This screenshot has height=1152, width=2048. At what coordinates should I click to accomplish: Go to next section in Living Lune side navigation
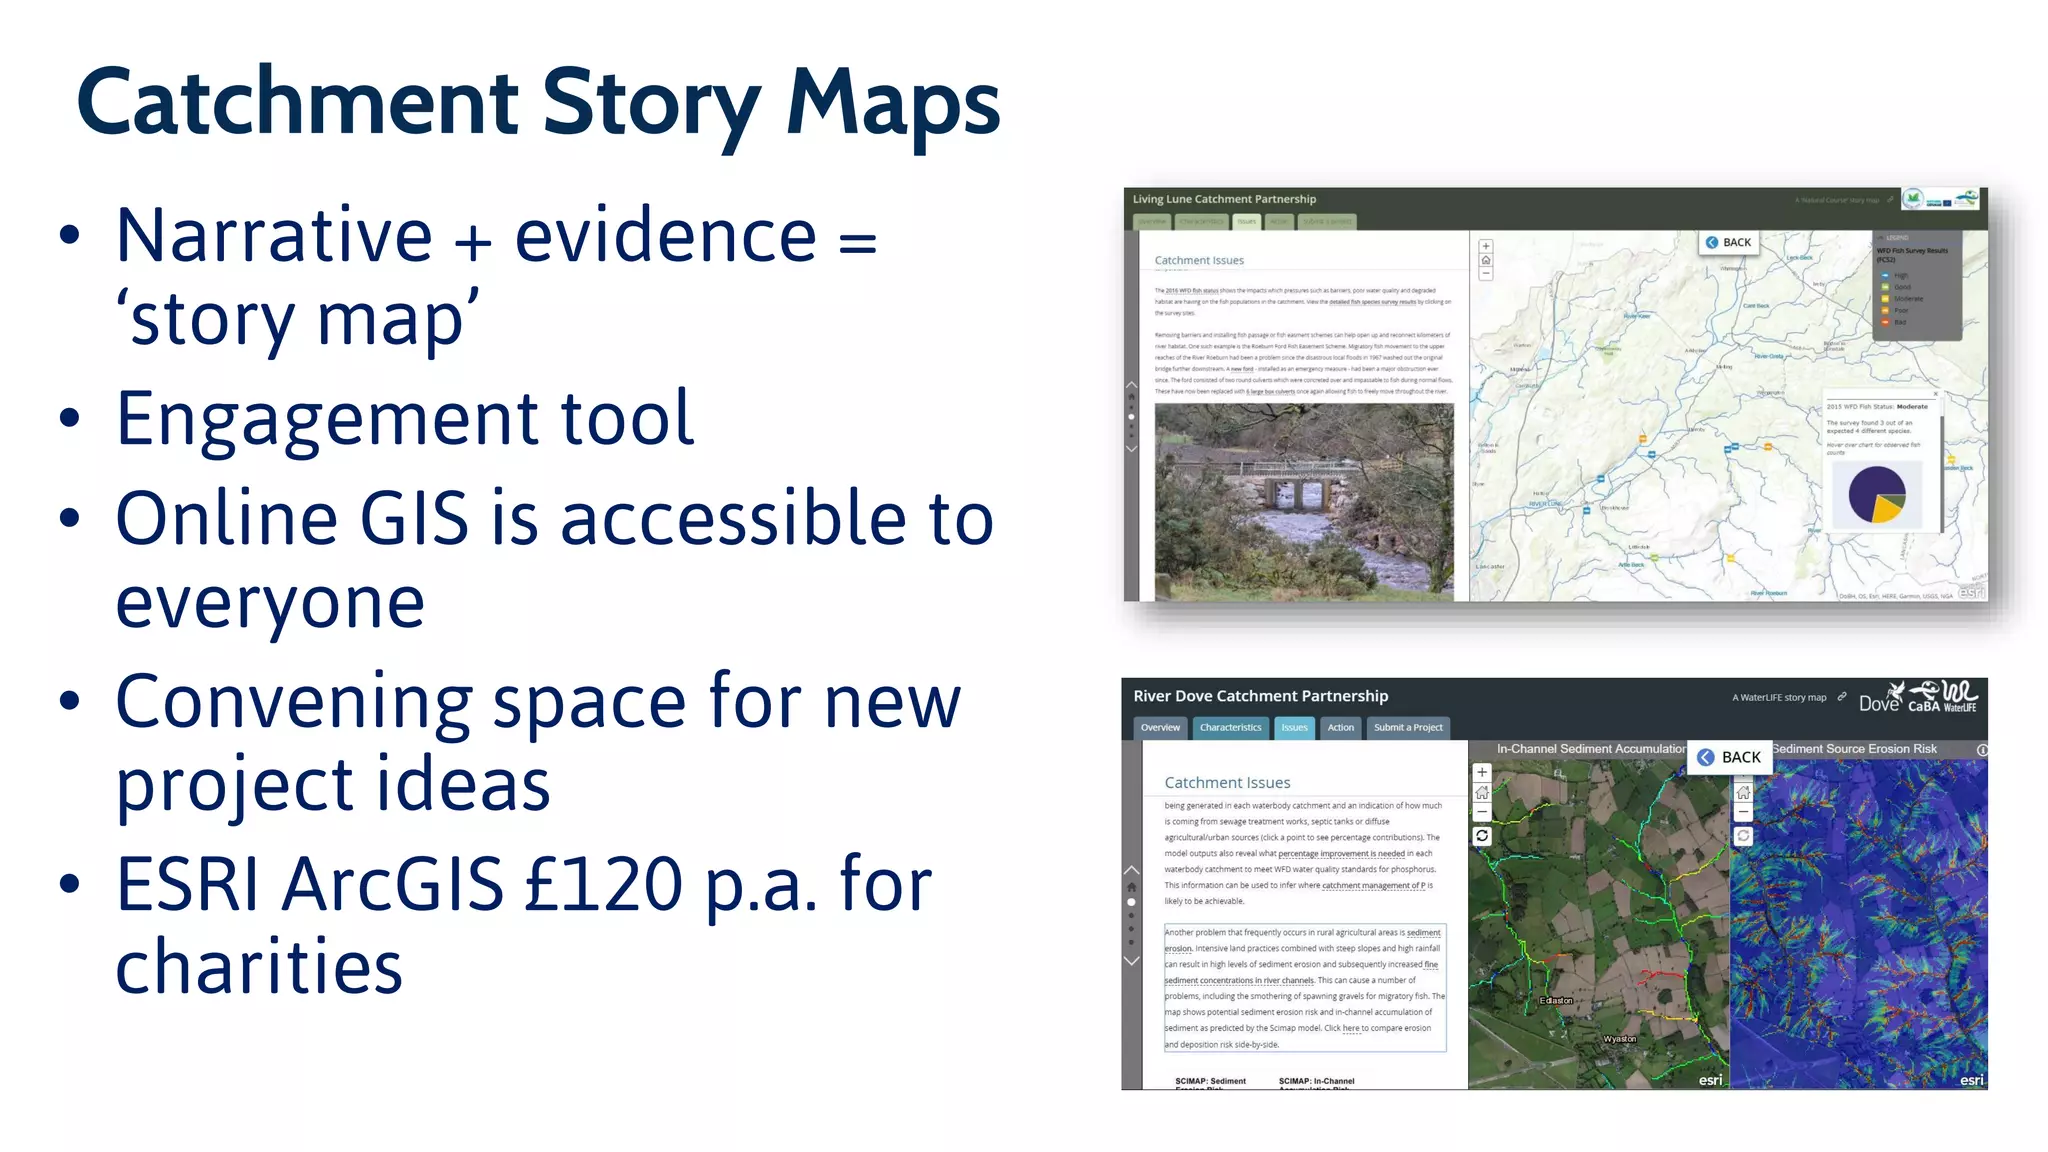coord(1131,449)
